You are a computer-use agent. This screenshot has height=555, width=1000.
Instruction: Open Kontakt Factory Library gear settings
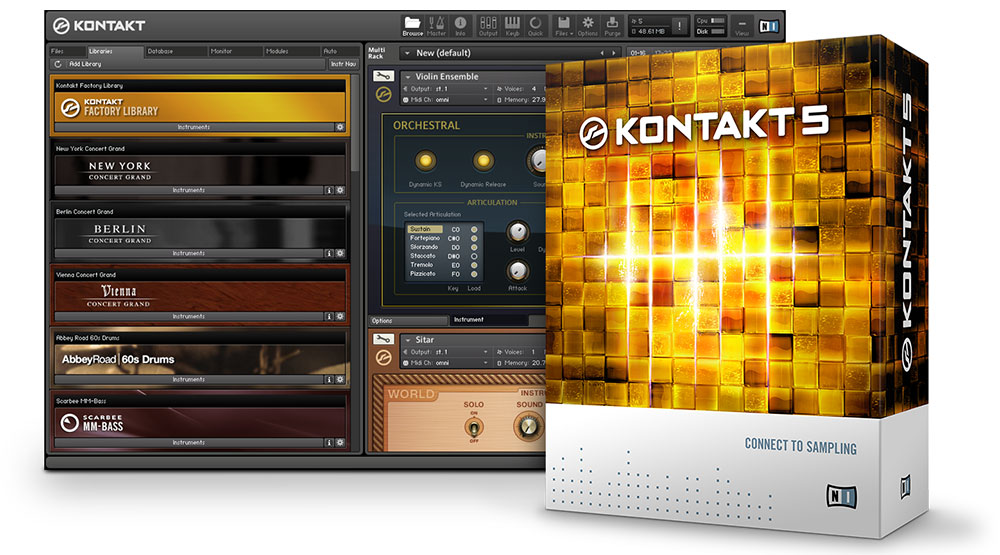(340, 127)
